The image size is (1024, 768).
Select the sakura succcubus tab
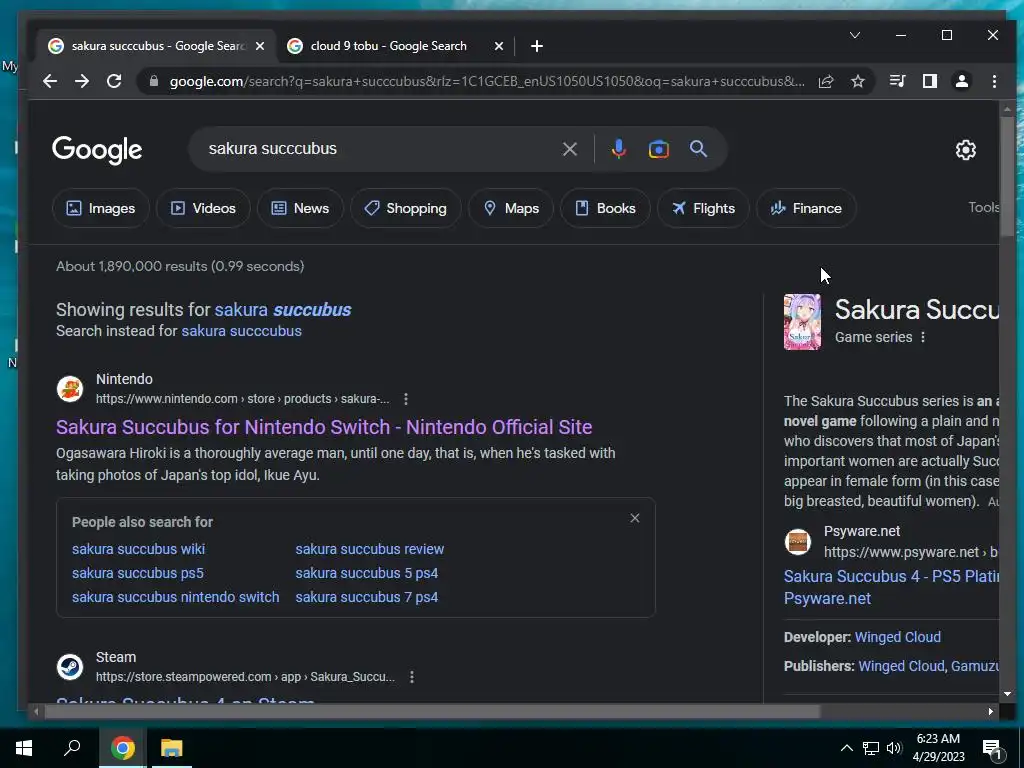157,46
